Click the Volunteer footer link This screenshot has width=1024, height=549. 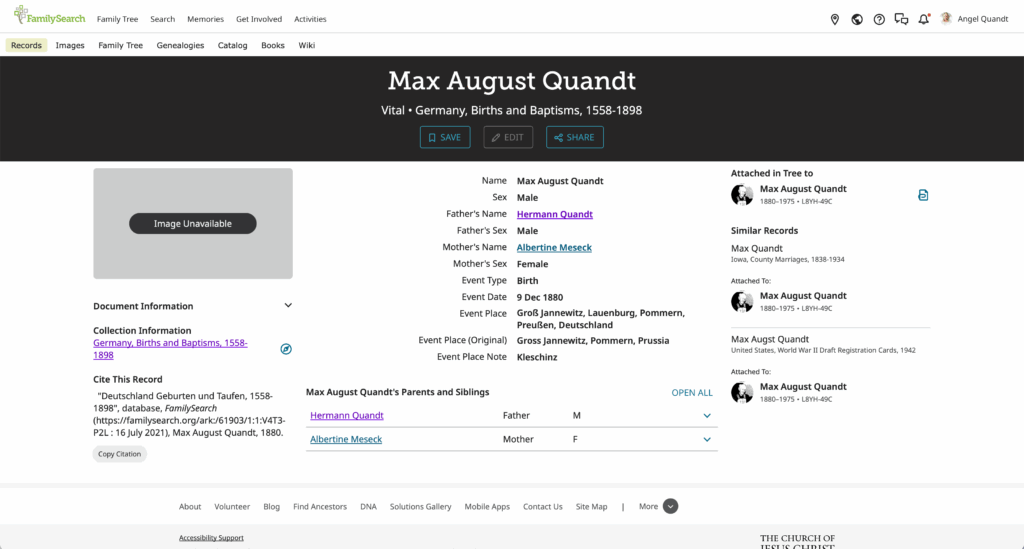click(232, 507)
